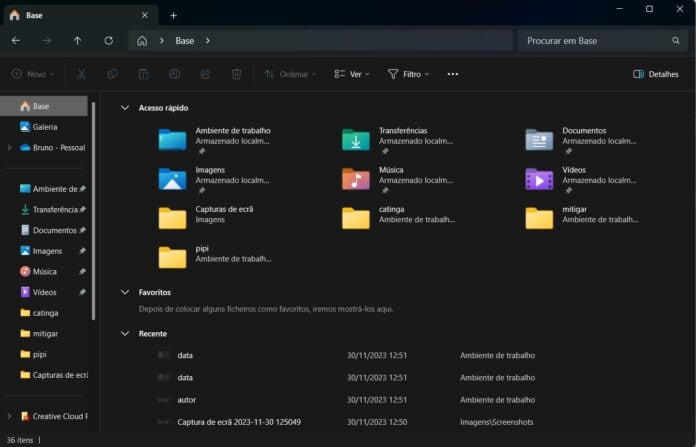Collapse the Recente section
The width and height of the screenshot is (696, 447).
coord(125,334)
